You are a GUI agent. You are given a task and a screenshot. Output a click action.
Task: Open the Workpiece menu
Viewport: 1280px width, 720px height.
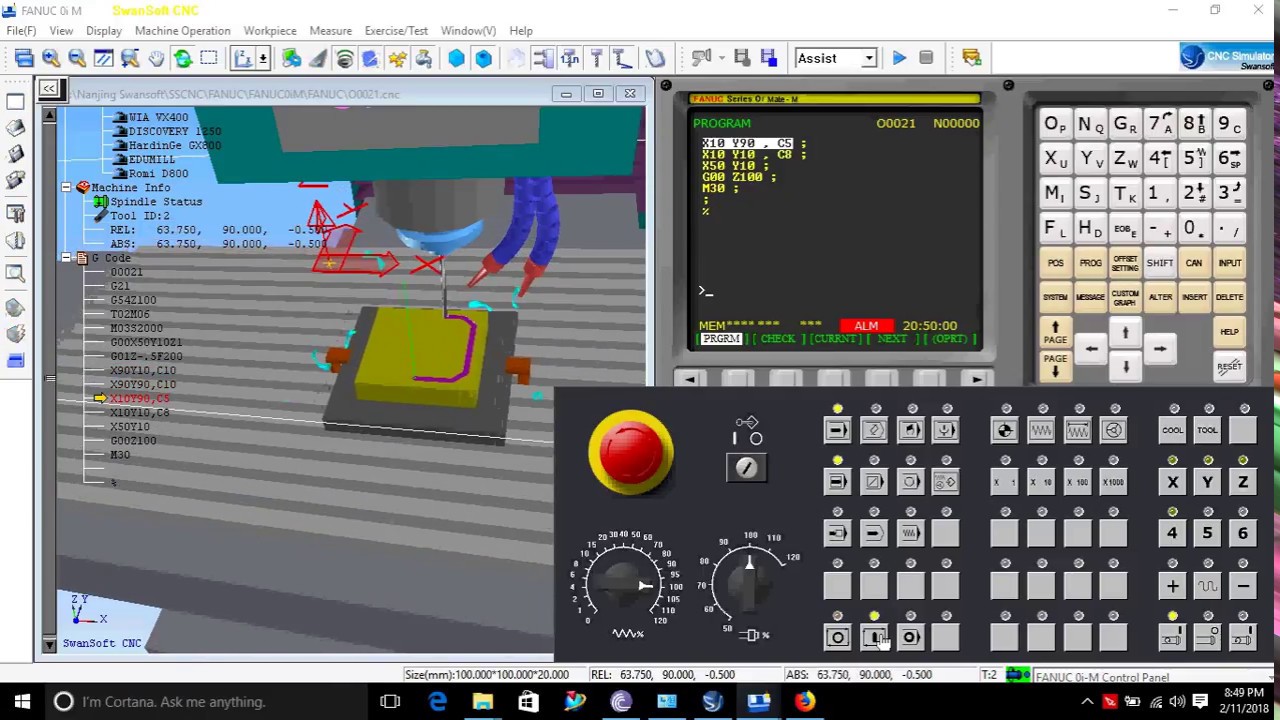coord(270,31)
